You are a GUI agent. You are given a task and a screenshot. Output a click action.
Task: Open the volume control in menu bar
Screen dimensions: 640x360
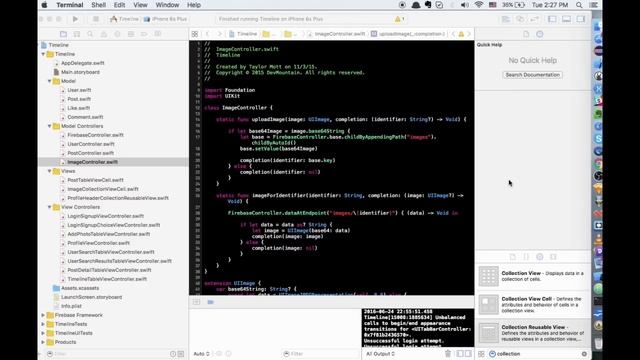[464, 5]
